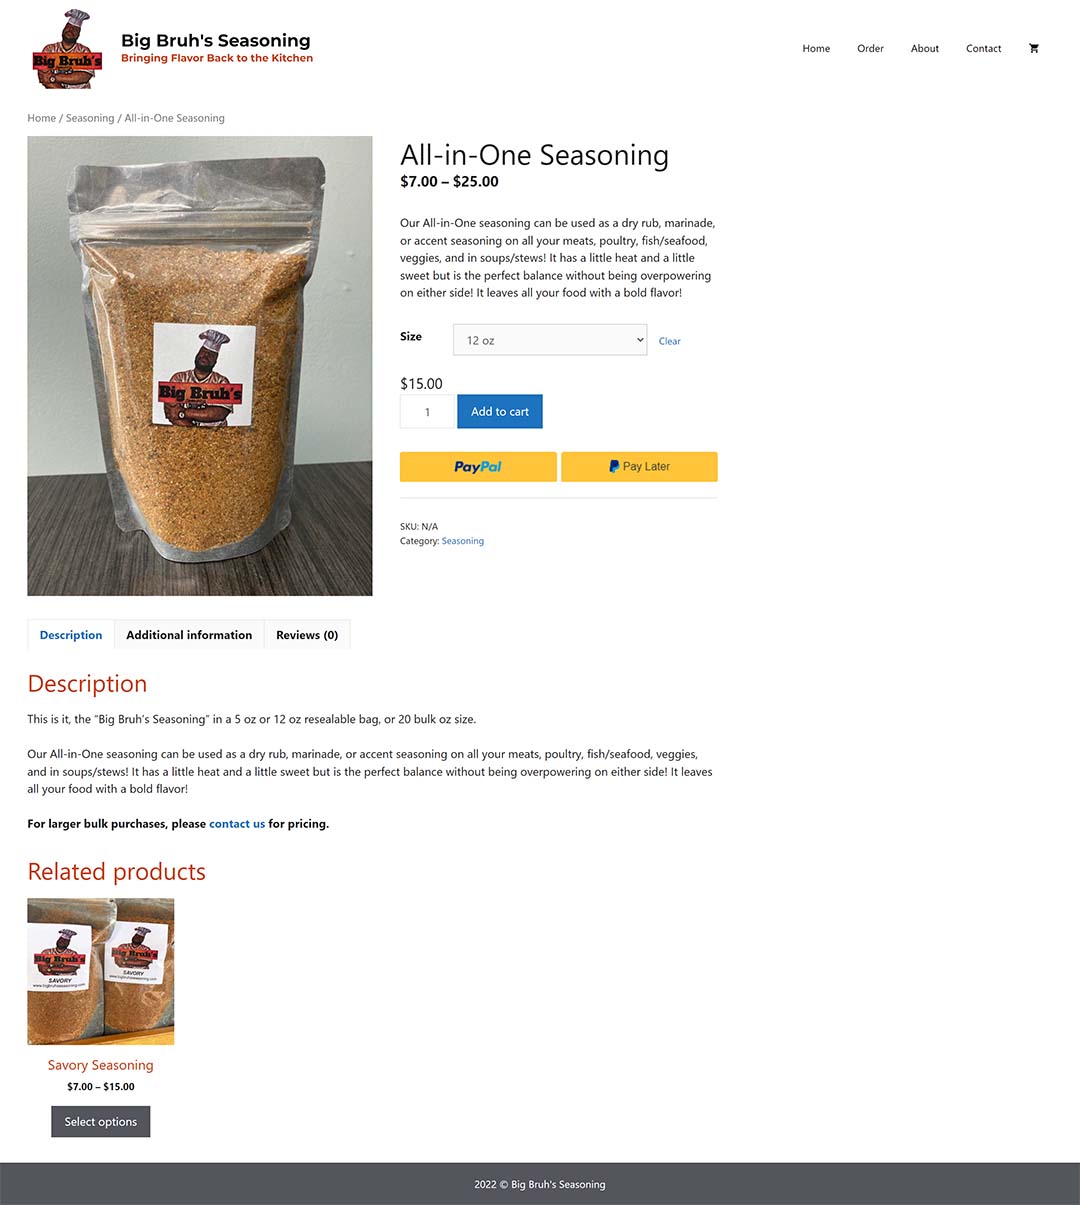Click Select options for Savory Seasoning
The width and height of the screenshot is (1080, 1205).
tap(101, 1122)
